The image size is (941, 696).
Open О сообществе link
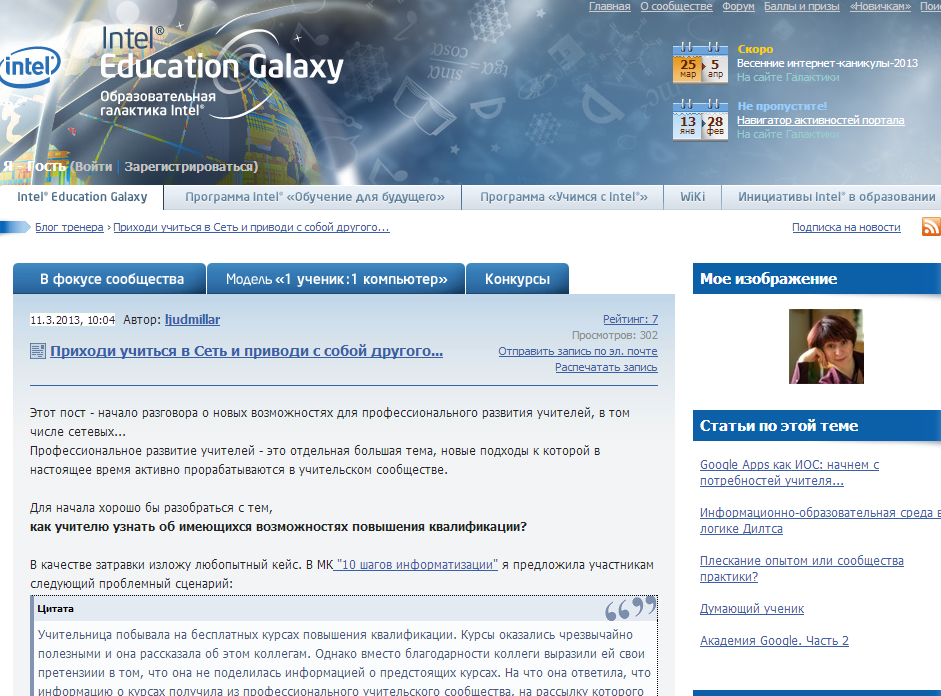click(x=676, y=7)
